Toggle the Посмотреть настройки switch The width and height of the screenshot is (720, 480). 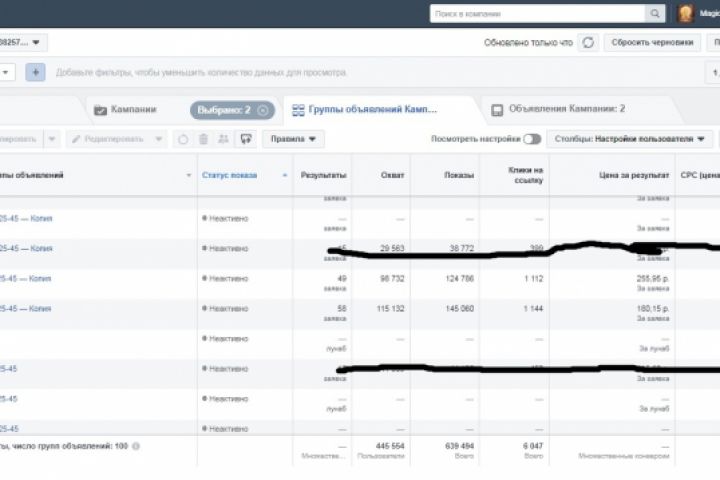coord(532,139)
